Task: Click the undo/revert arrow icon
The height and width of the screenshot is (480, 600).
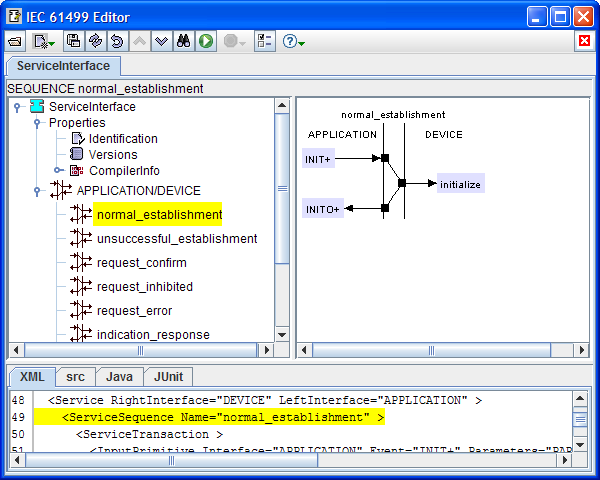Action: click(x=117, y=41)
